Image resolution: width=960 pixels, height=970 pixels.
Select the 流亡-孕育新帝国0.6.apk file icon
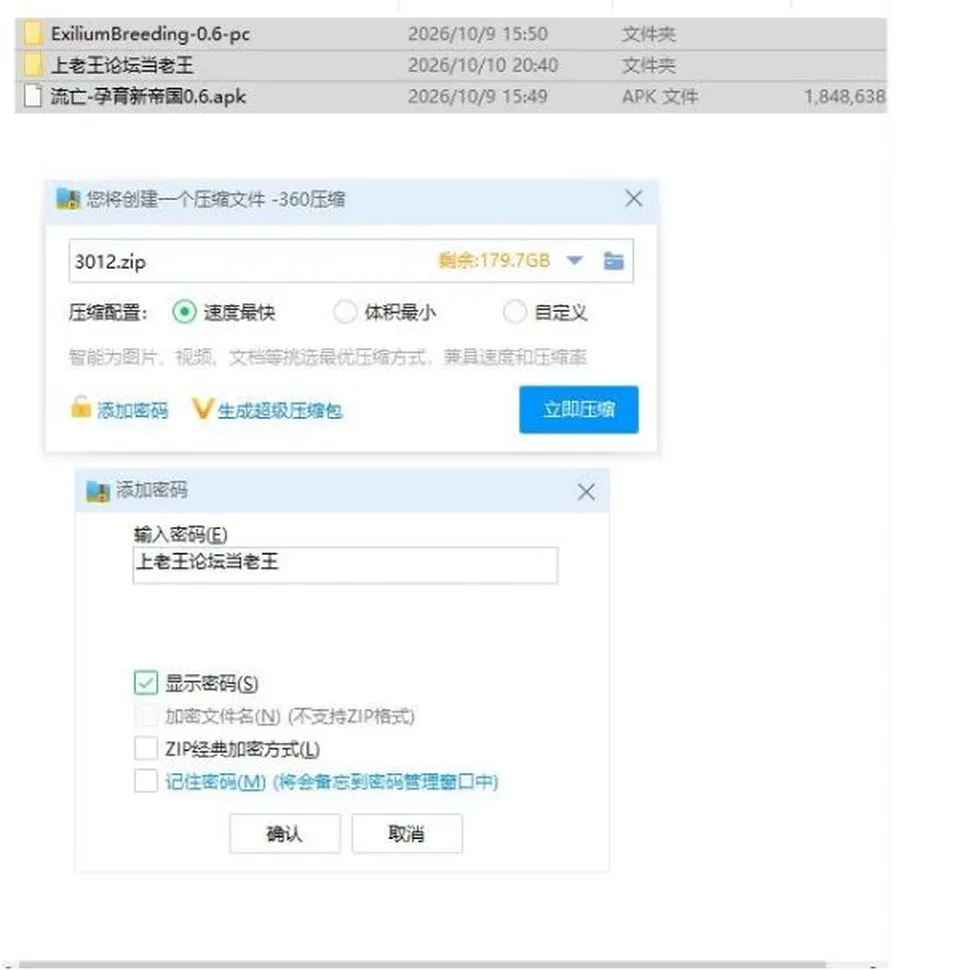pyautogui.click(x=33, y=97)
